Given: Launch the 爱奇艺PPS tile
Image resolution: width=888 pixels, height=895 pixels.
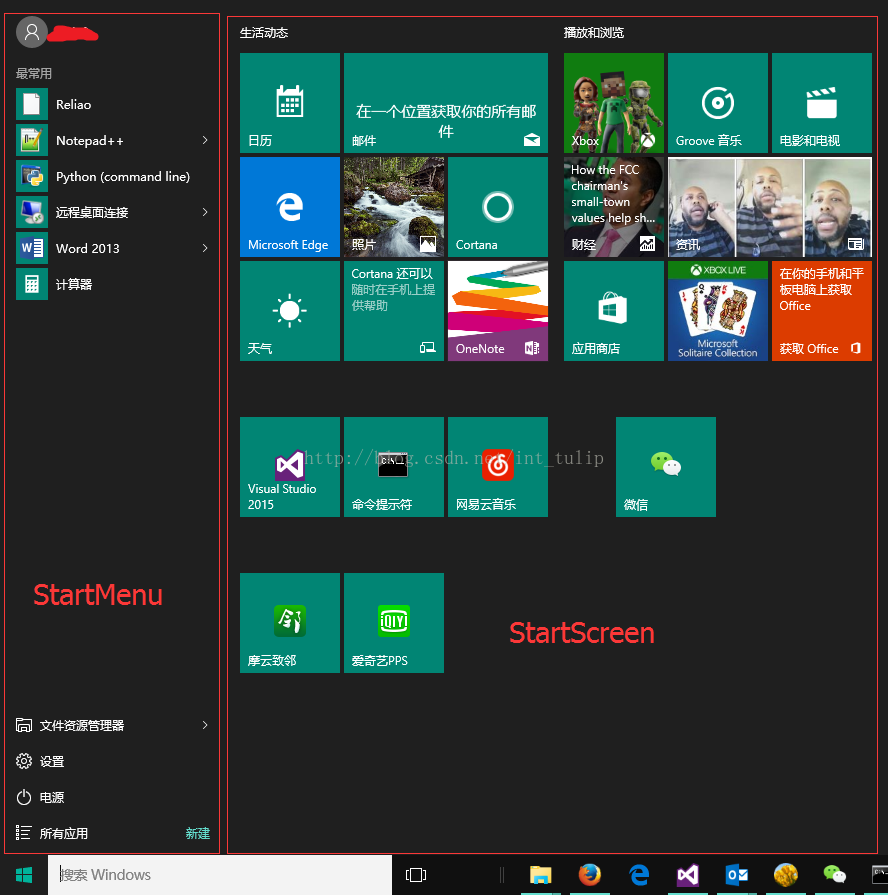Looking at the screenshot, I should [394, 623].
